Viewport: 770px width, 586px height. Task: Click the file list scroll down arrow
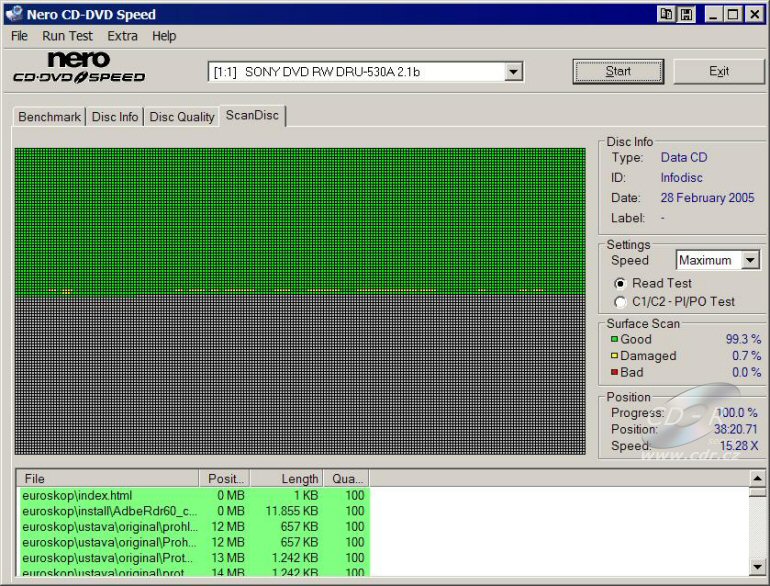pos(757,566)
